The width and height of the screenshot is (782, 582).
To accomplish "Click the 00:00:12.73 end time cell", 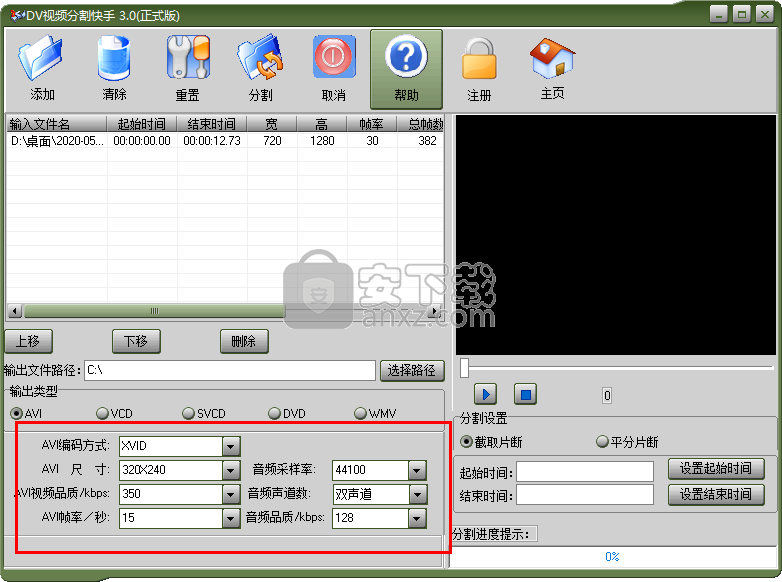I will pos(212,141).
